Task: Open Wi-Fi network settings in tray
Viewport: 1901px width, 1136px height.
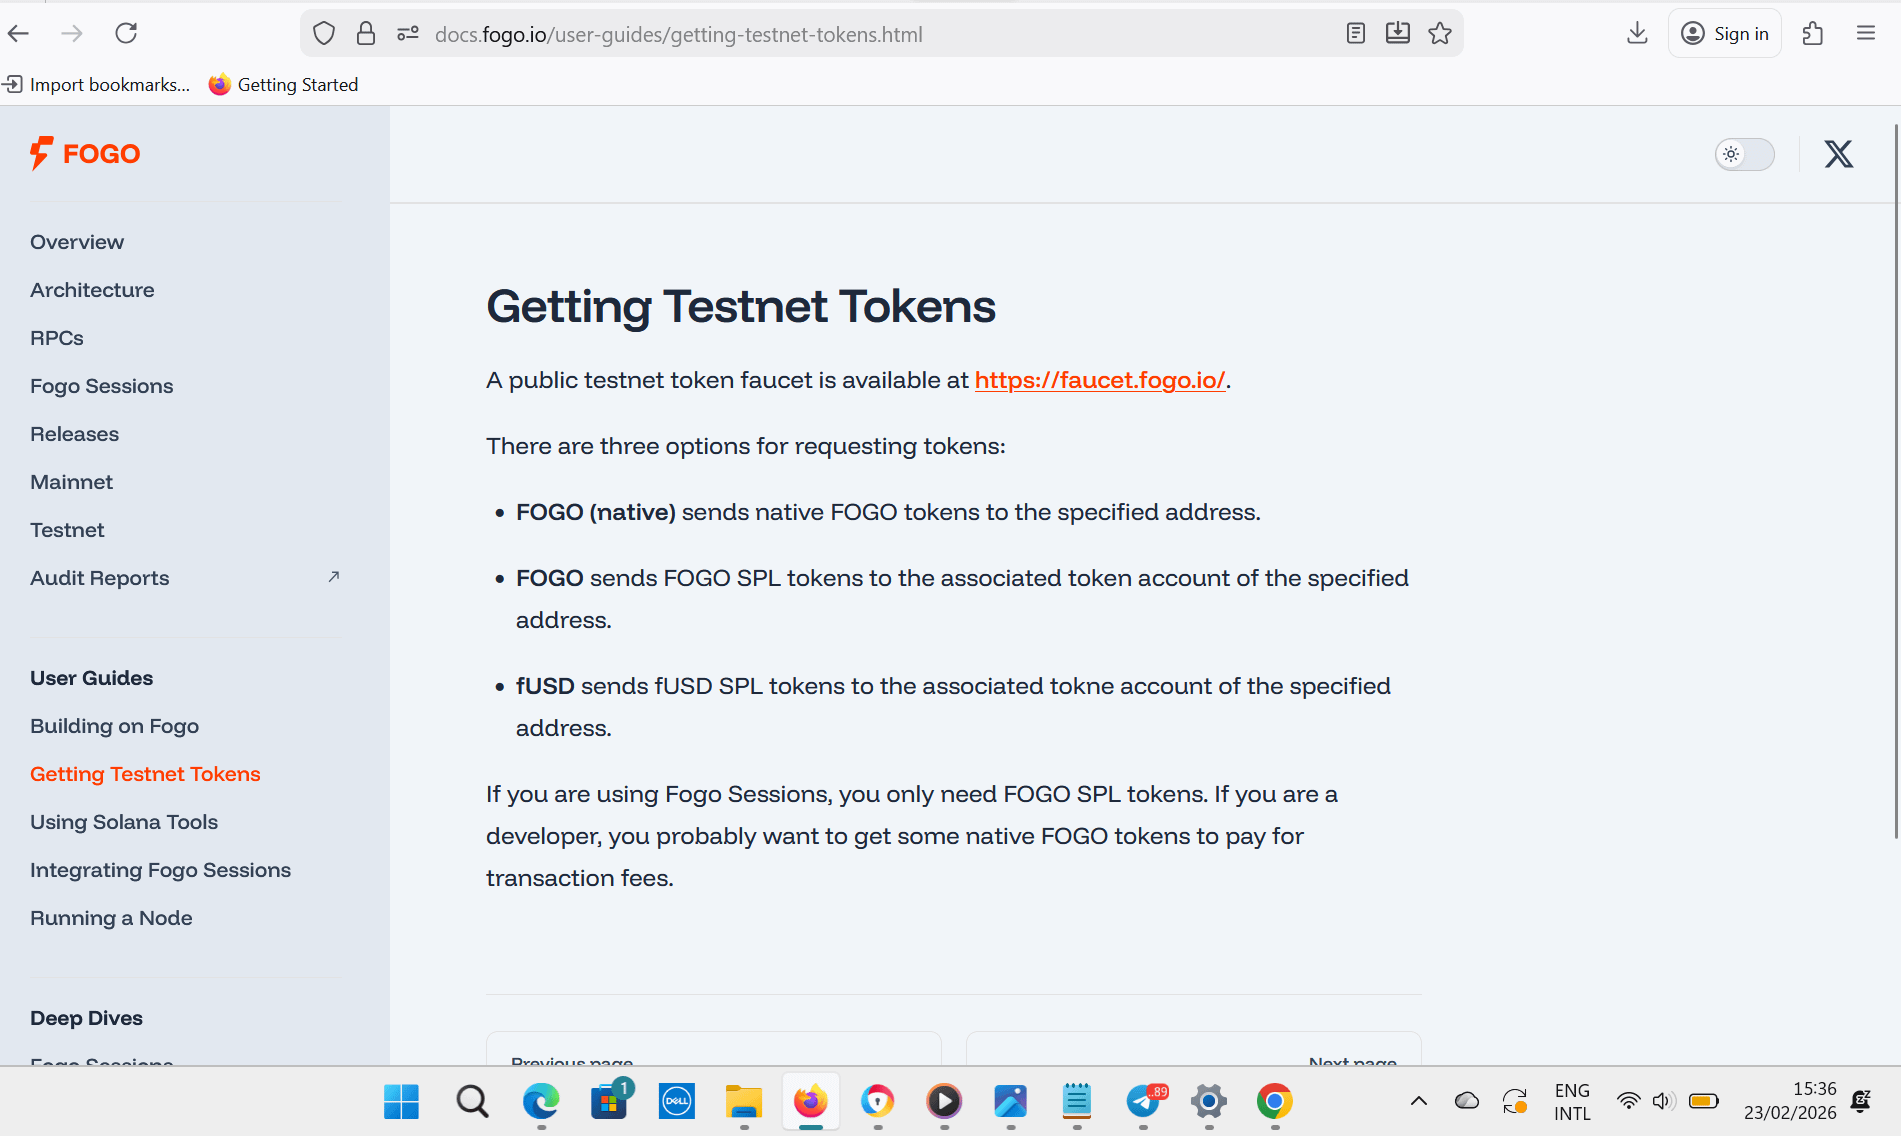Action: [1629, 1102]
